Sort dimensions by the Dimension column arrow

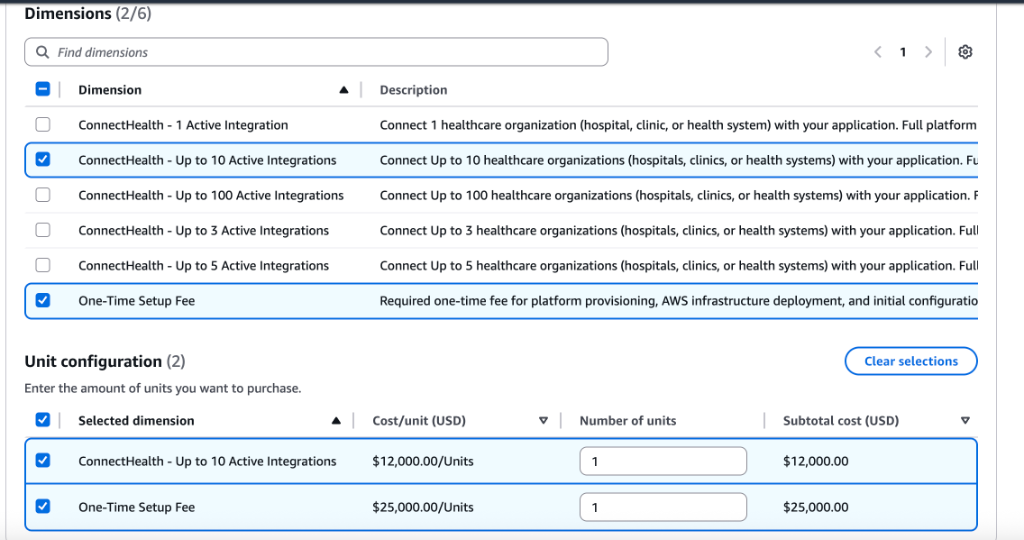click(344, 90)
